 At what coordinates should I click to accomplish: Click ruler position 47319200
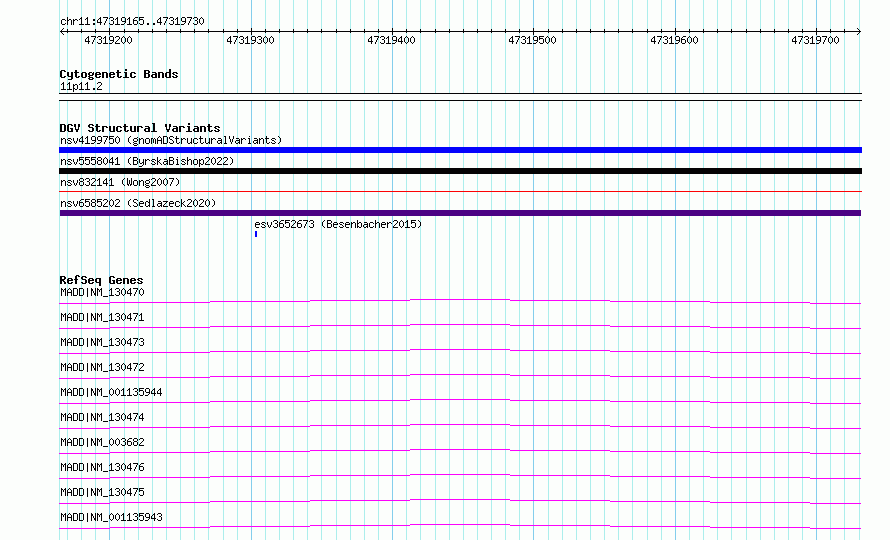(108, 40)
